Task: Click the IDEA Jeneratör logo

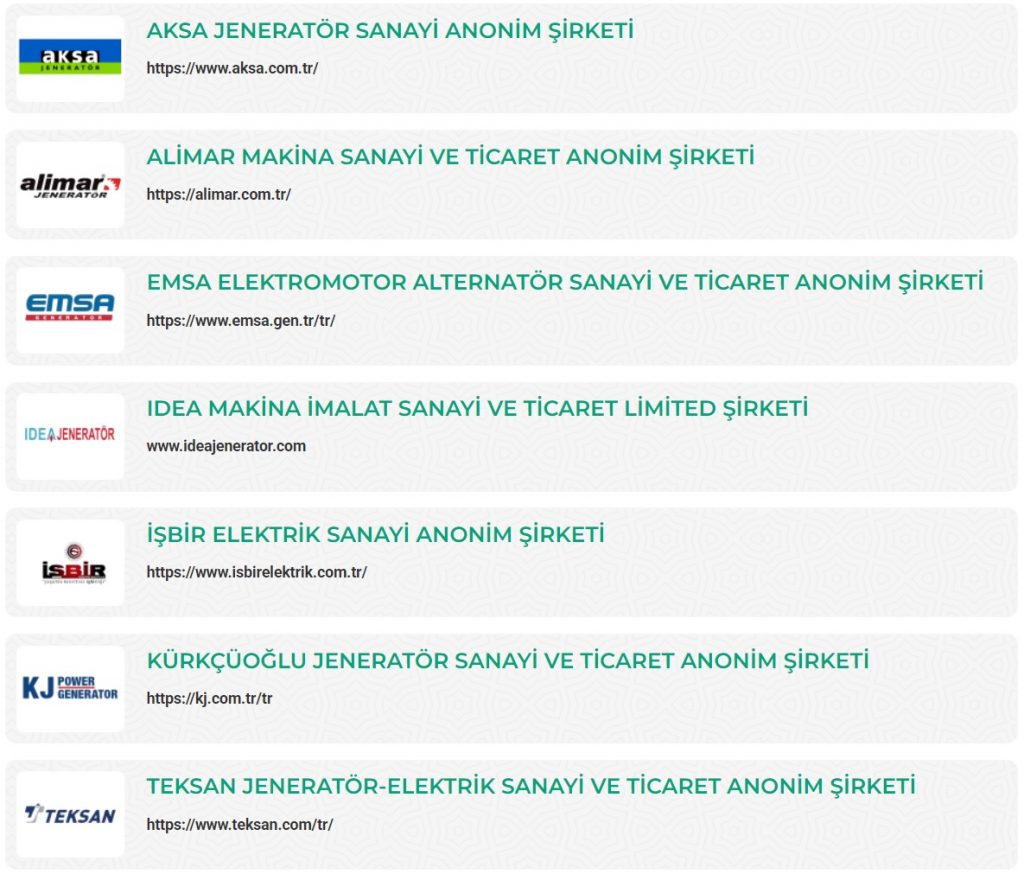Action: coord(70,436)
